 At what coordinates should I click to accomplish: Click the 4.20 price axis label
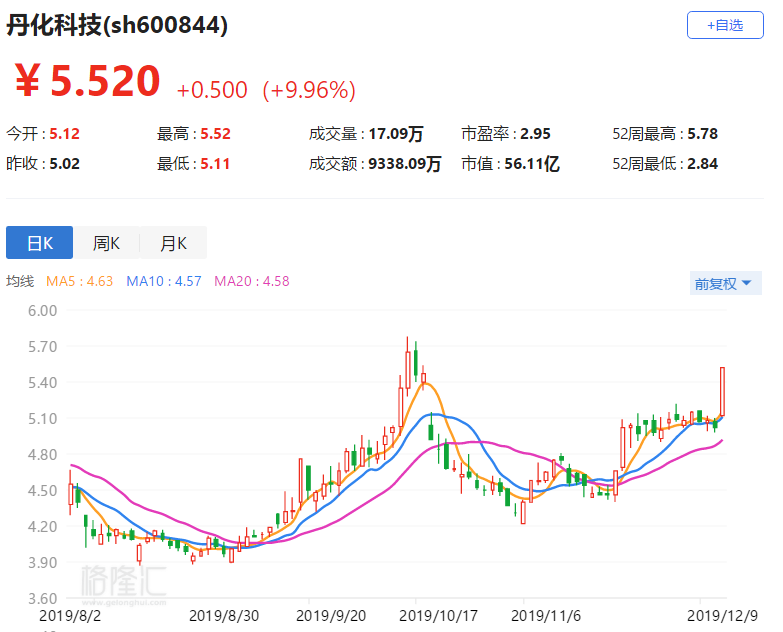(x=42, y=526)
